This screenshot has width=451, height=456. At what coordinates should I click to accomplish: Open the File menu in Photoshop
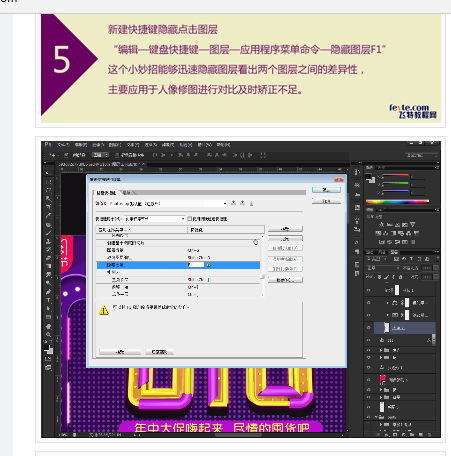click(63, 145)
